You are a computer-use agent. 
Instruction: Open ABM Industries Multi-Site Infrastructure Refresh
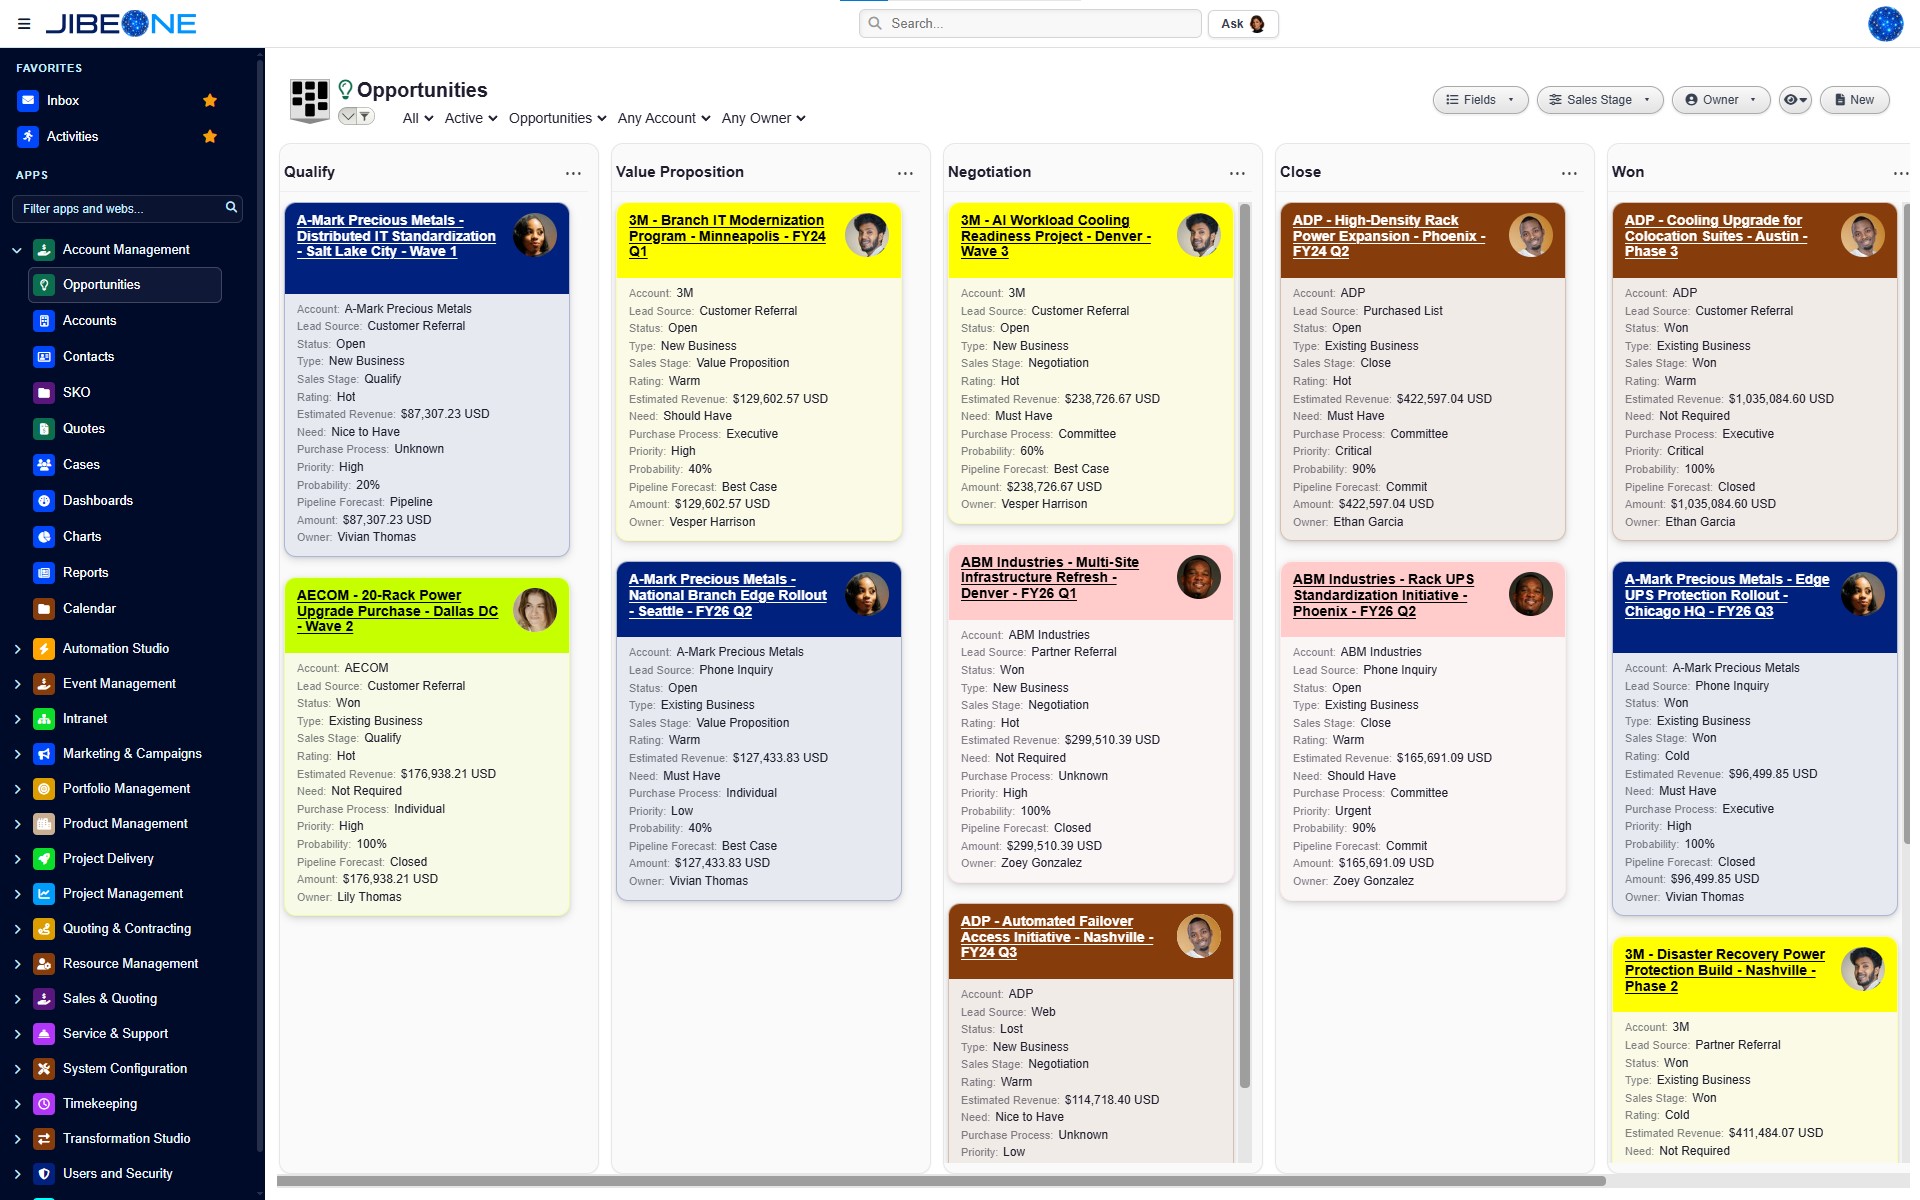[x=1050, y=578]
